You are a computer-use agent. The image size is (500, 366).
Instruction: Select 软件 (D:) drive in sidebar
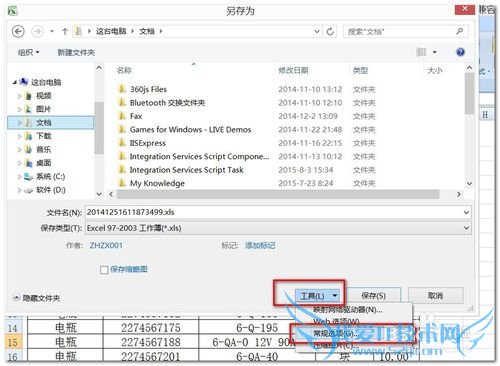tap(51, 190)
